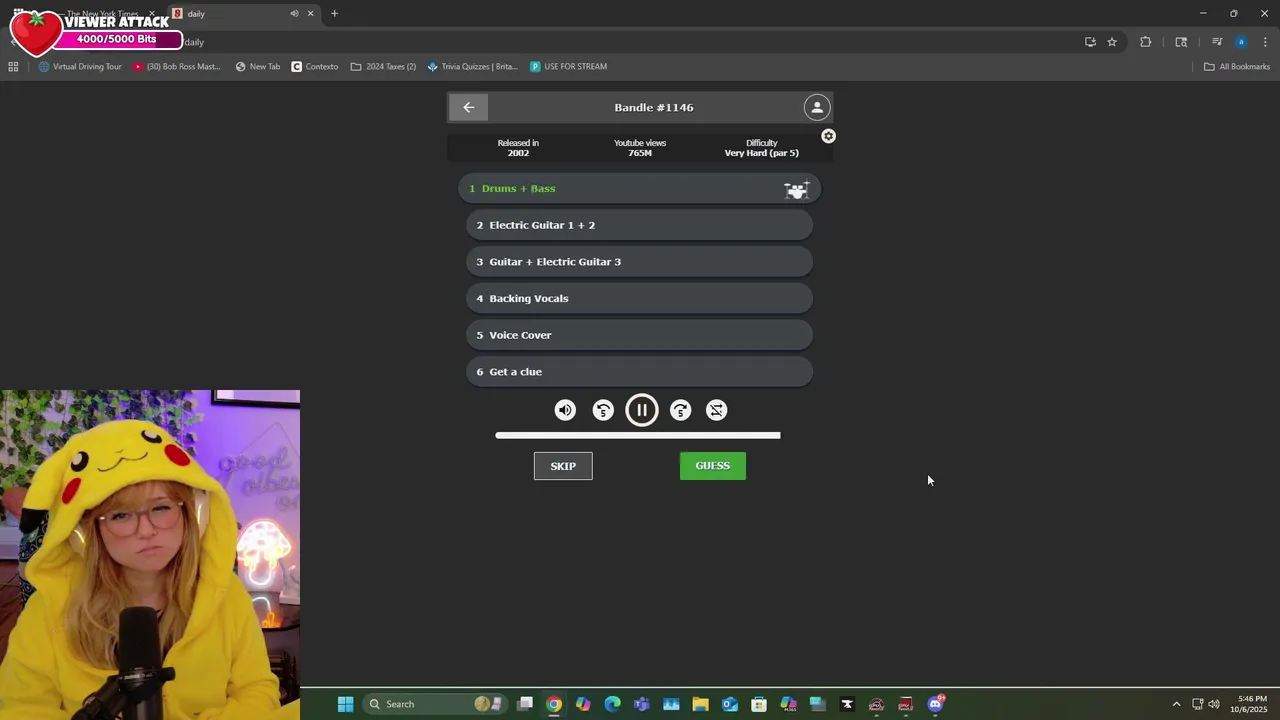Open the New Tab bookmark

pyautogui.click(x=258, y=67)
